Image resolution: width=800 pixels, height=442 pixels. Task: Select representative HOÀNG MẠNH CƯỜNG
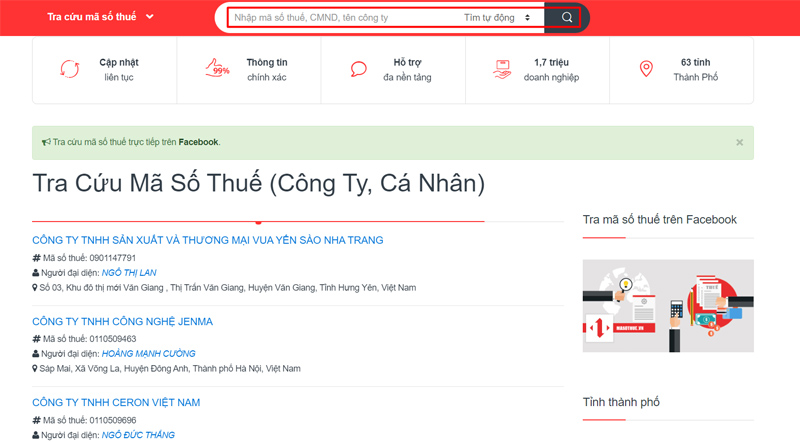(148, 354)
